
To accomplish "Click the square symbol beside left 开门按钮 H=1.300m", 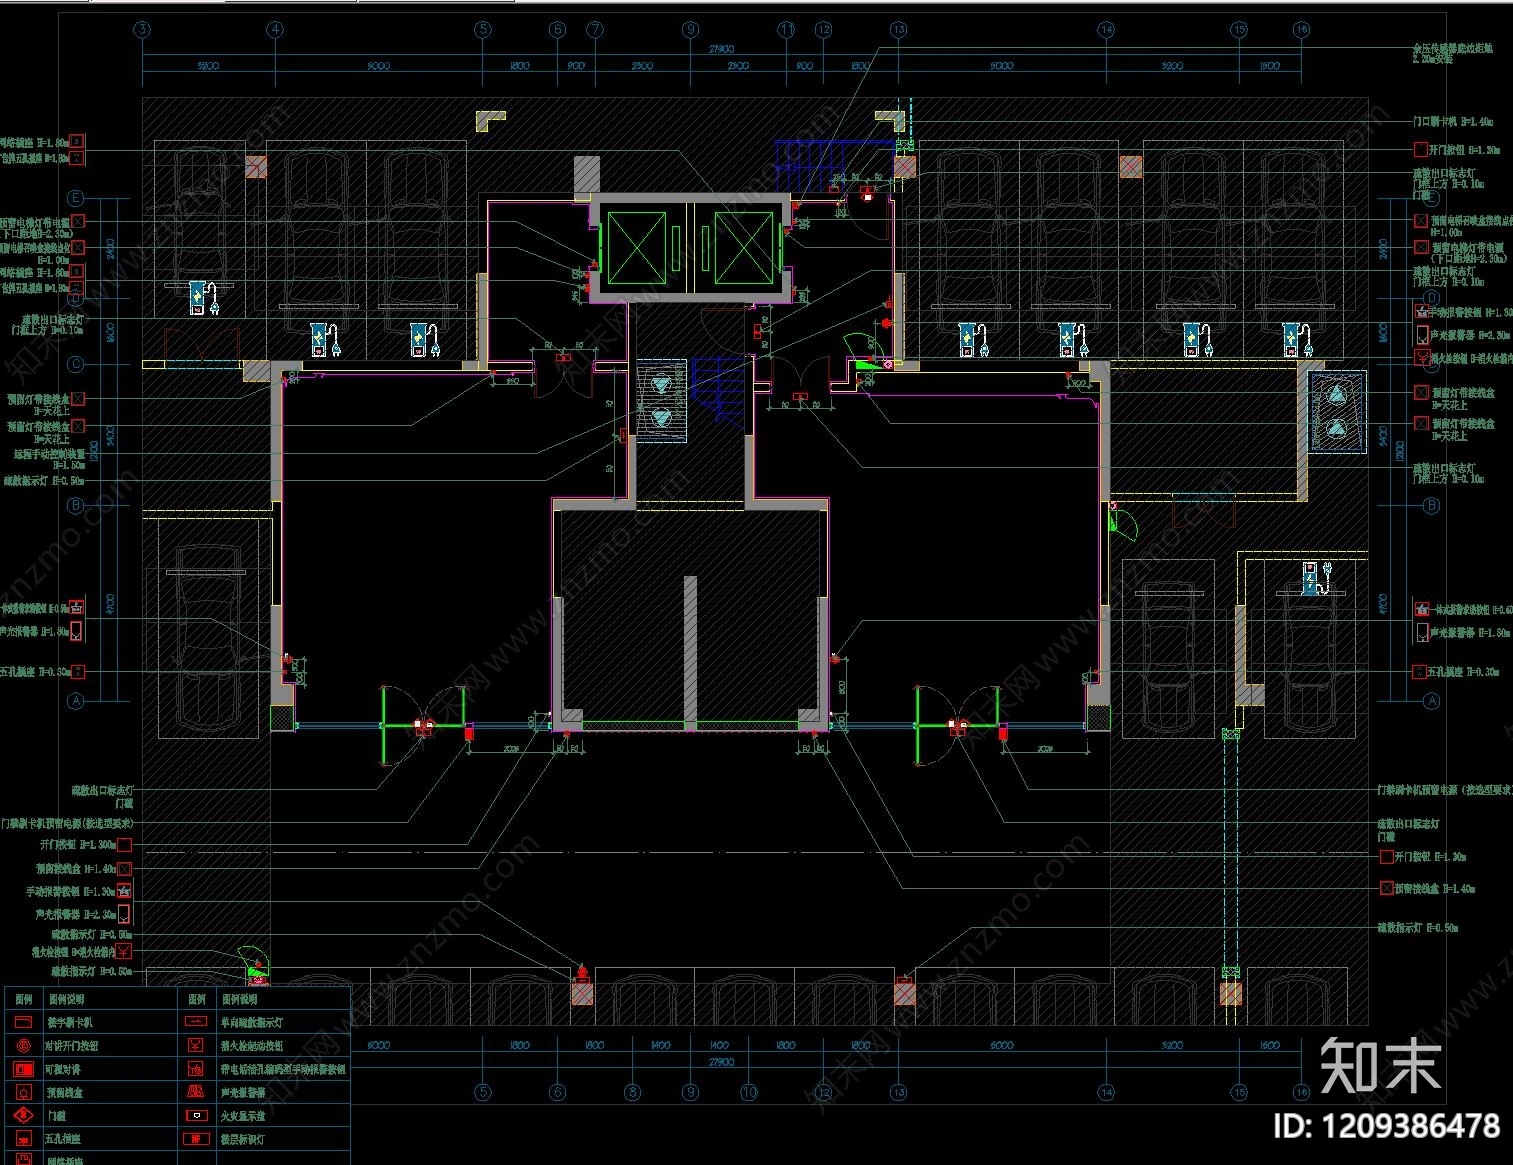I will pyautogui.click(x=124, y=845).
